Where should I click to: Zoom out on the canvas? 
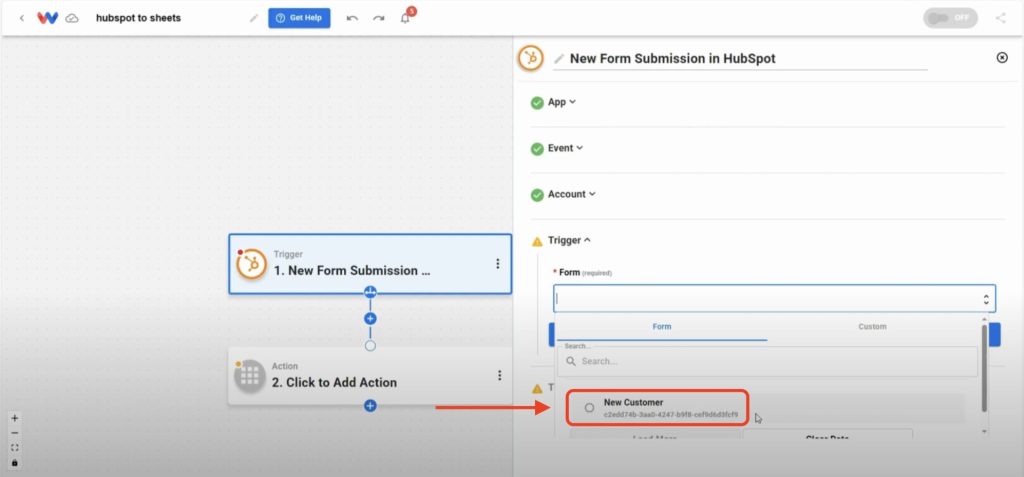point(14,433)
